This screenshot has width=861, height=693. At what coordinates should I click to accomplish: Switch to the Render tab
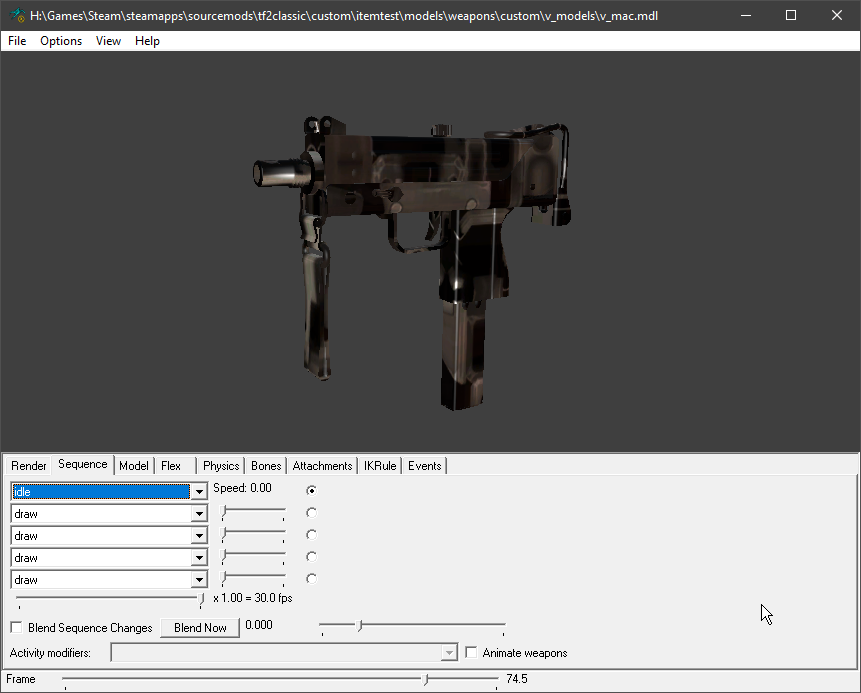pos(29,466)
